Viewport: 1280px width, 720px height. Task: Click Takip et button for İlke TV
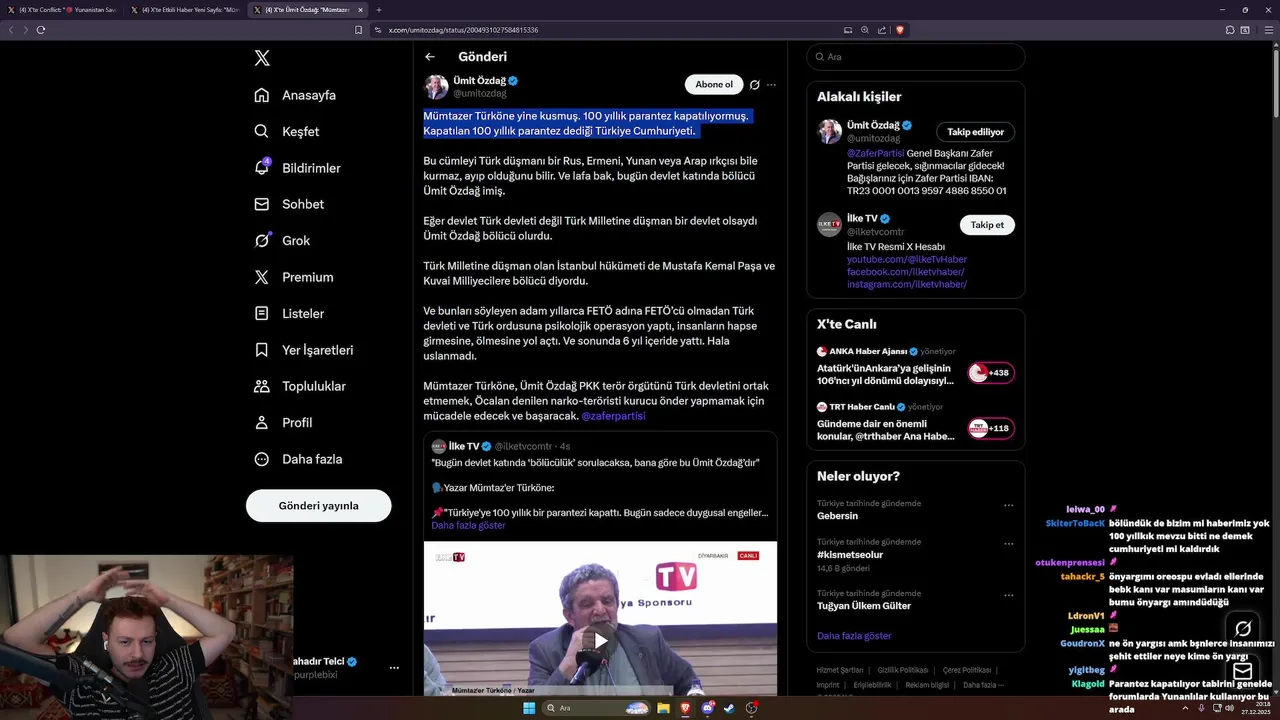(987, 225)
